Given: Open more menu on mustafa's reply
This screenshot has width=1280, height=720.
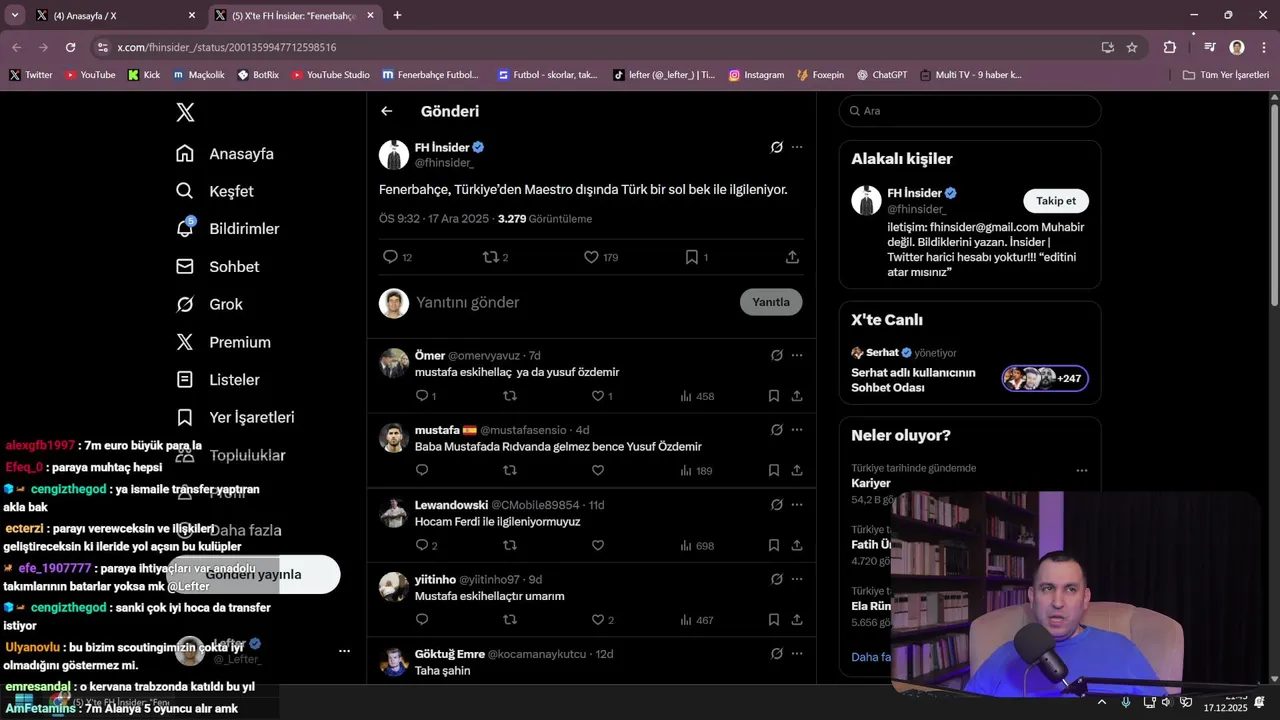Looking at the screenshot, I should coord(797,430).
